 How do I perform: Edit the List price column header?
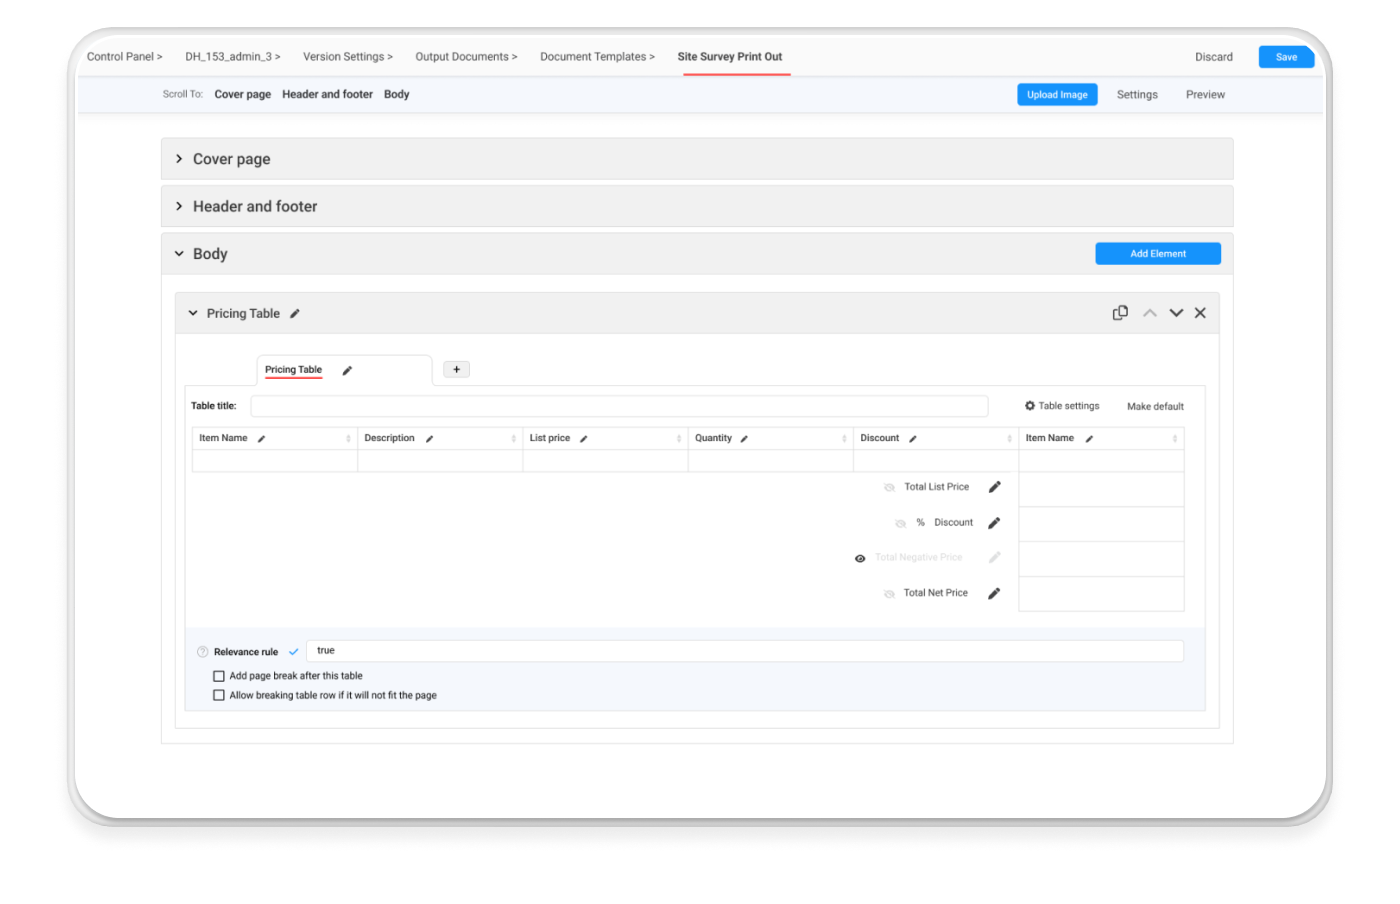point(583,439)
